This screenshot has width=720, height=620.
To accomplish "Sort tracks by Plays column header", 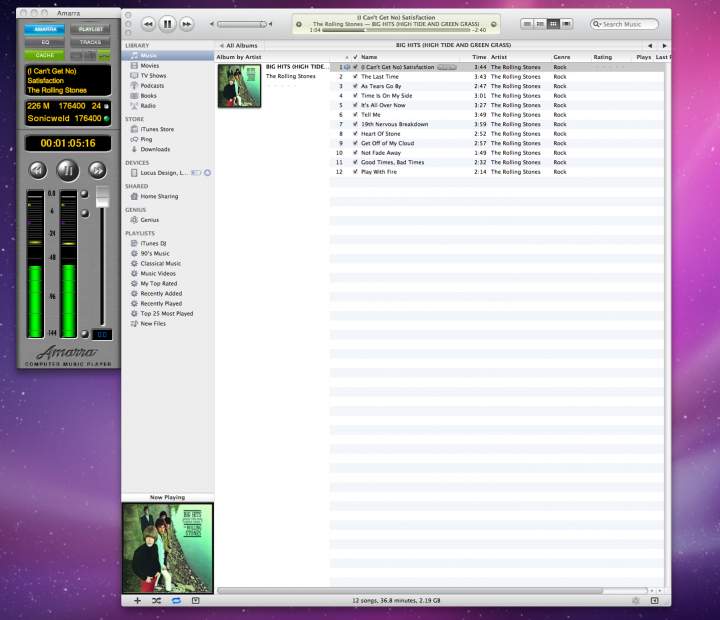I will 643,57.
